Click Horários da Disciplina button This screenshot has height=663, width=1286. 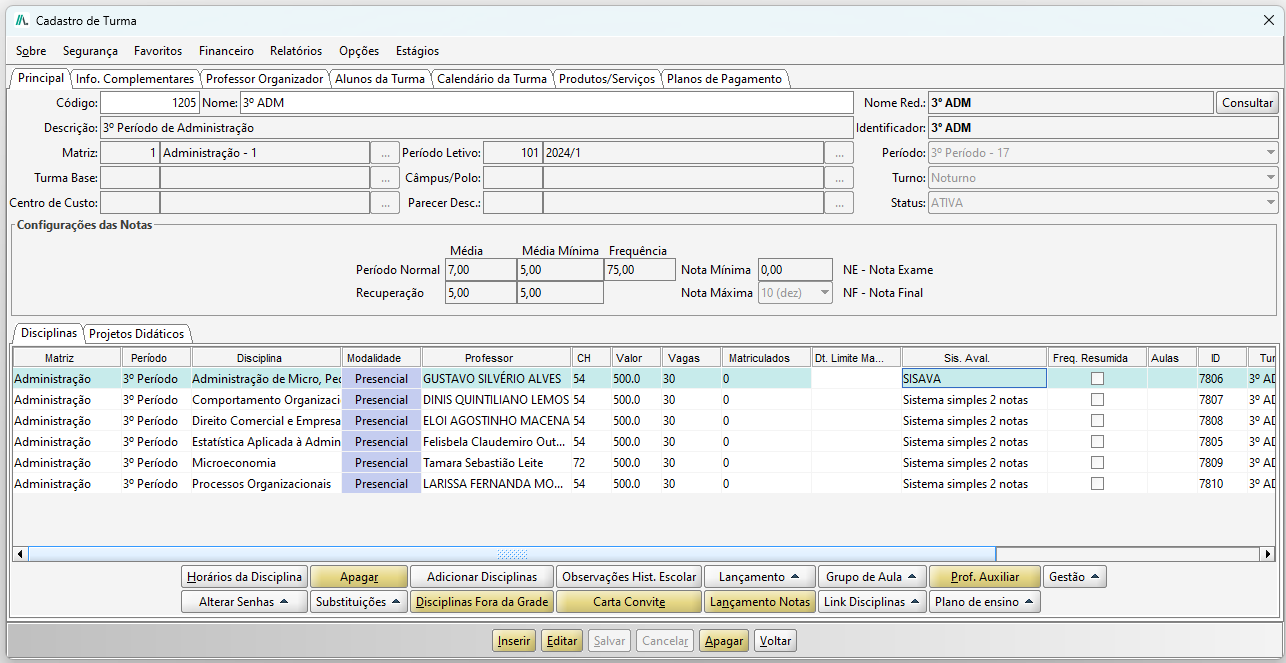point(243,577)
